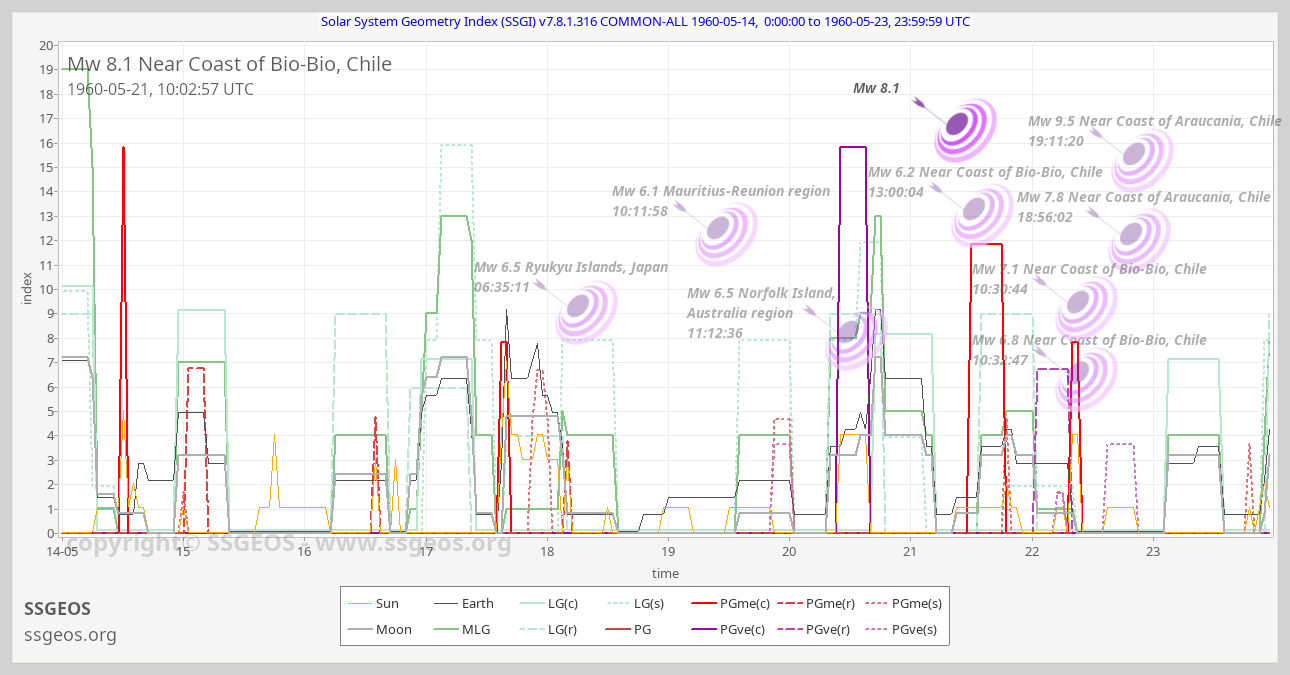
Task: Click the Mw 7.8 Araucania earthquake marker
Action: pyautogui.click(x=1138, y=238)
